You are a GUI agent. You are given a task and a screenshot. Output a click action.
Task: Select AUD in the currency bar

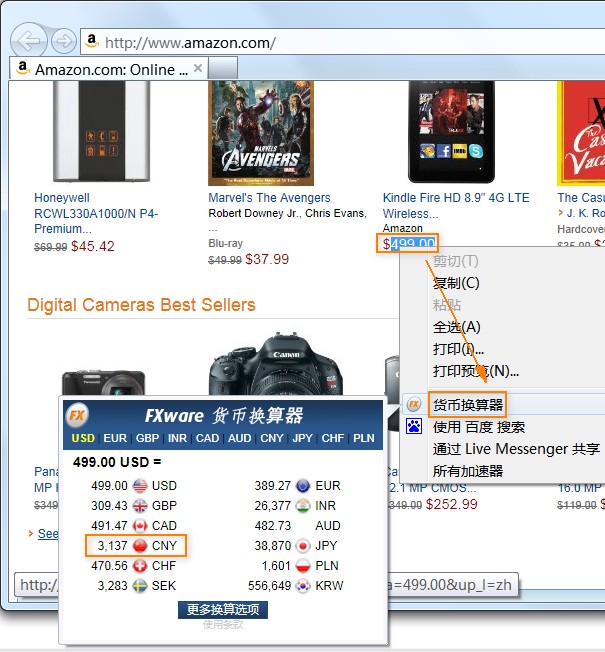[x=240, y=438]
